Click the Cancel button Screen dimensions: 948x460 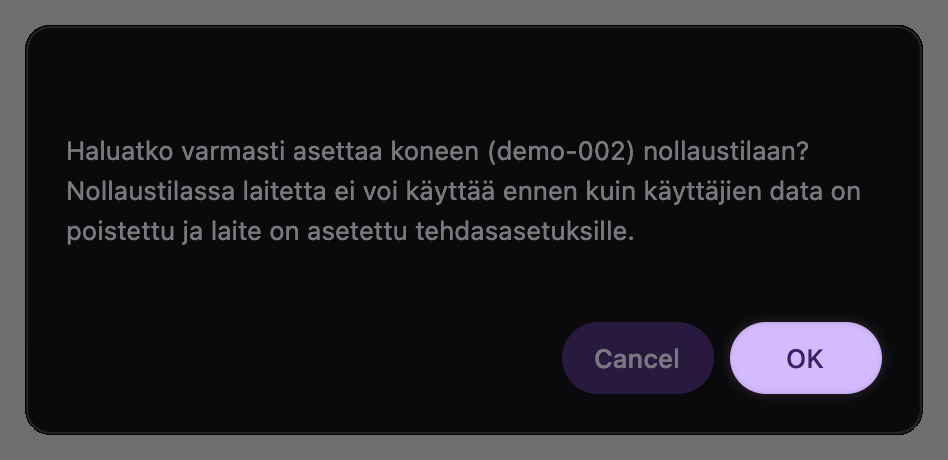pyautogui.click(x=637, y=358)
